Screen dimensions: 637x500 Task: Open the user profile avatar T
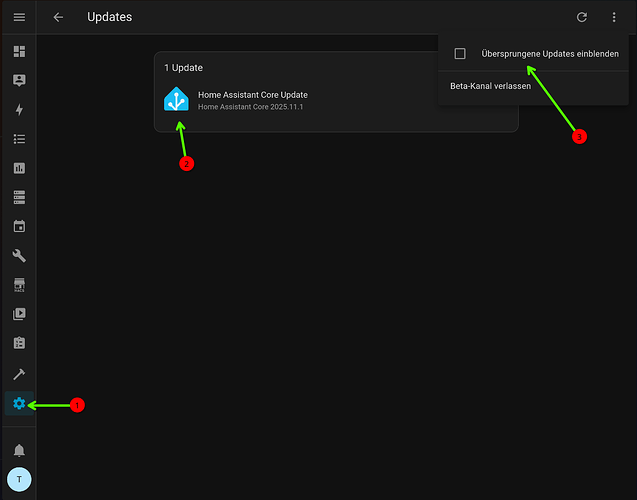[19, 480]
